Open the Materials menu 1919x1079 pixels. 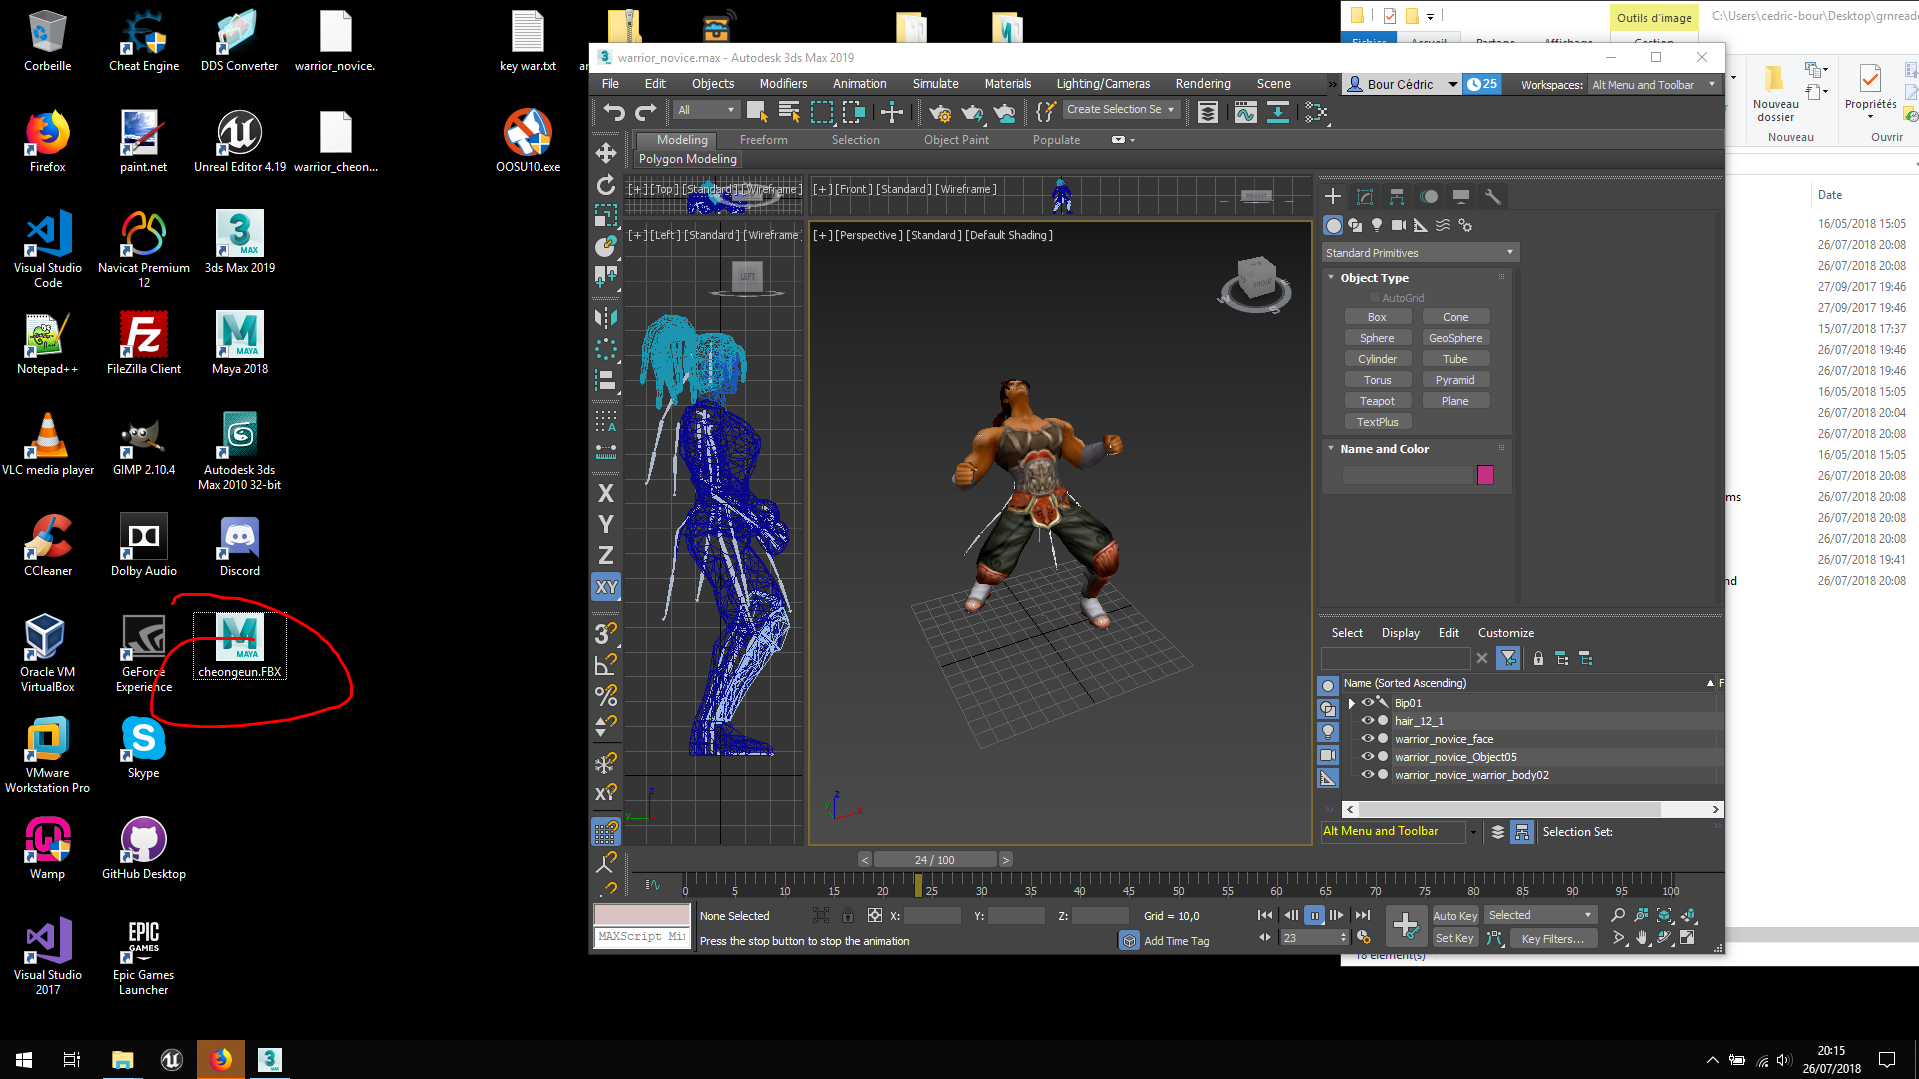pos(1007,84)
